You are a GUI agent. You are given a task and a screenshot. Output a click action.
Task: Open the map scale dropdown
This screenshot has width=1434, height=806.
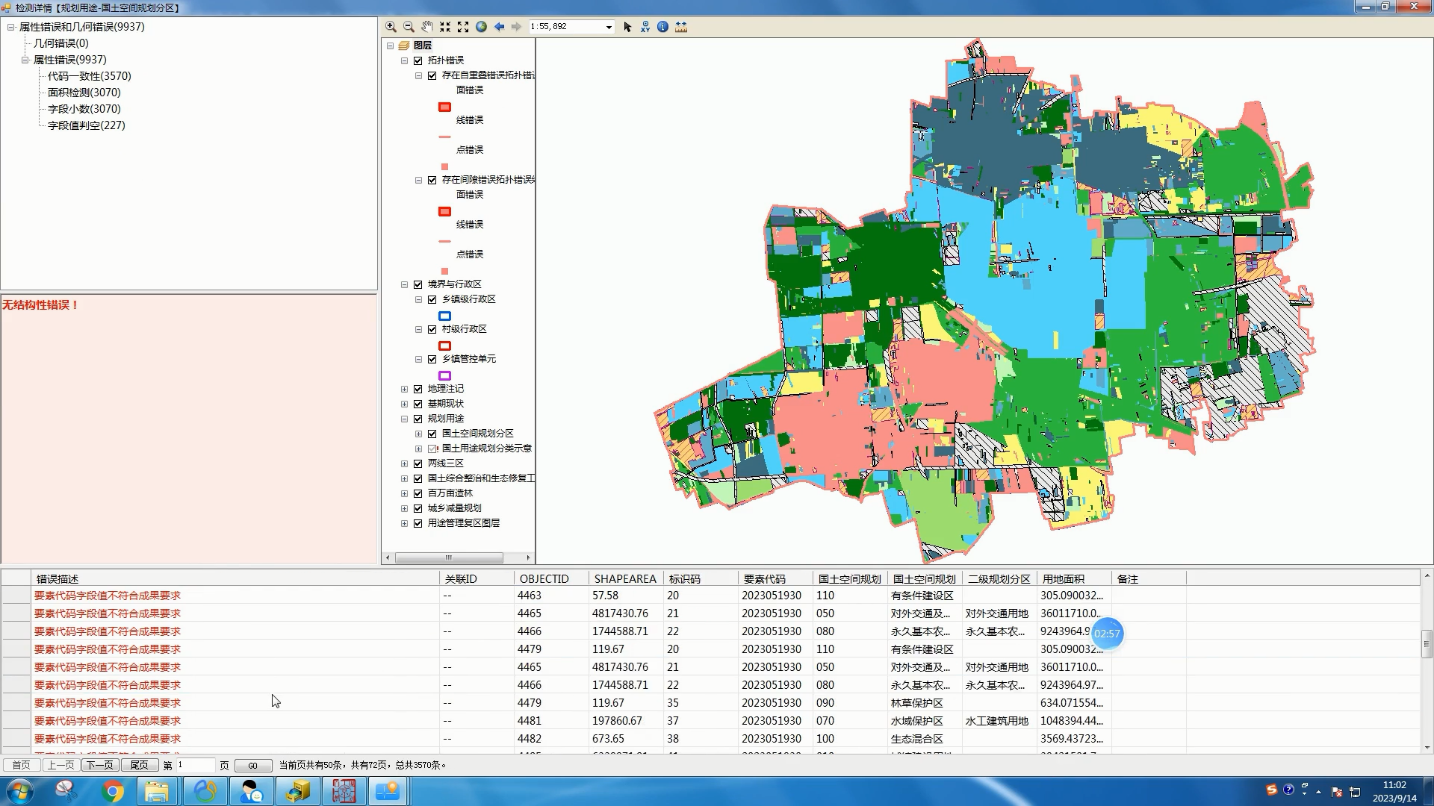pyautogui.click(x=608, y=27)
